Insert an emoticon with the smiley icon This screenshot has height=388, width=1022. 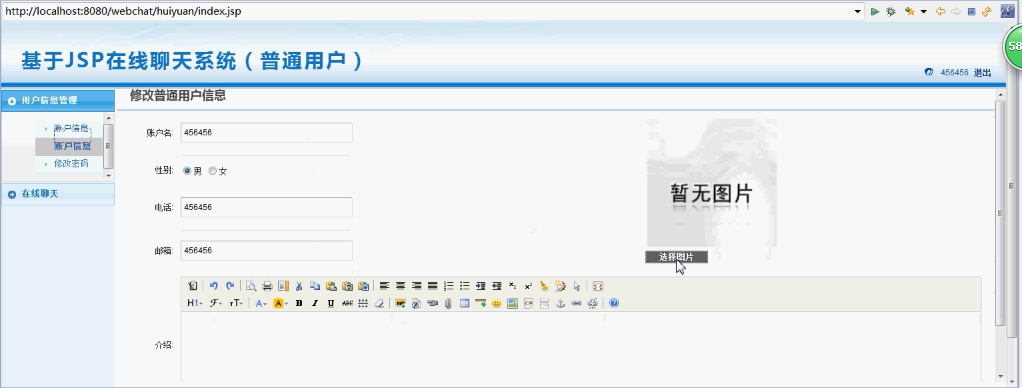(x=497, y=303)
